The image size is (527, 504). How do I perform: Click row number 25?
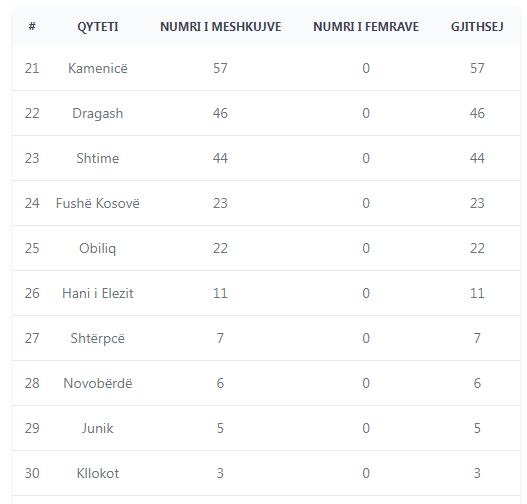point(32,248)
